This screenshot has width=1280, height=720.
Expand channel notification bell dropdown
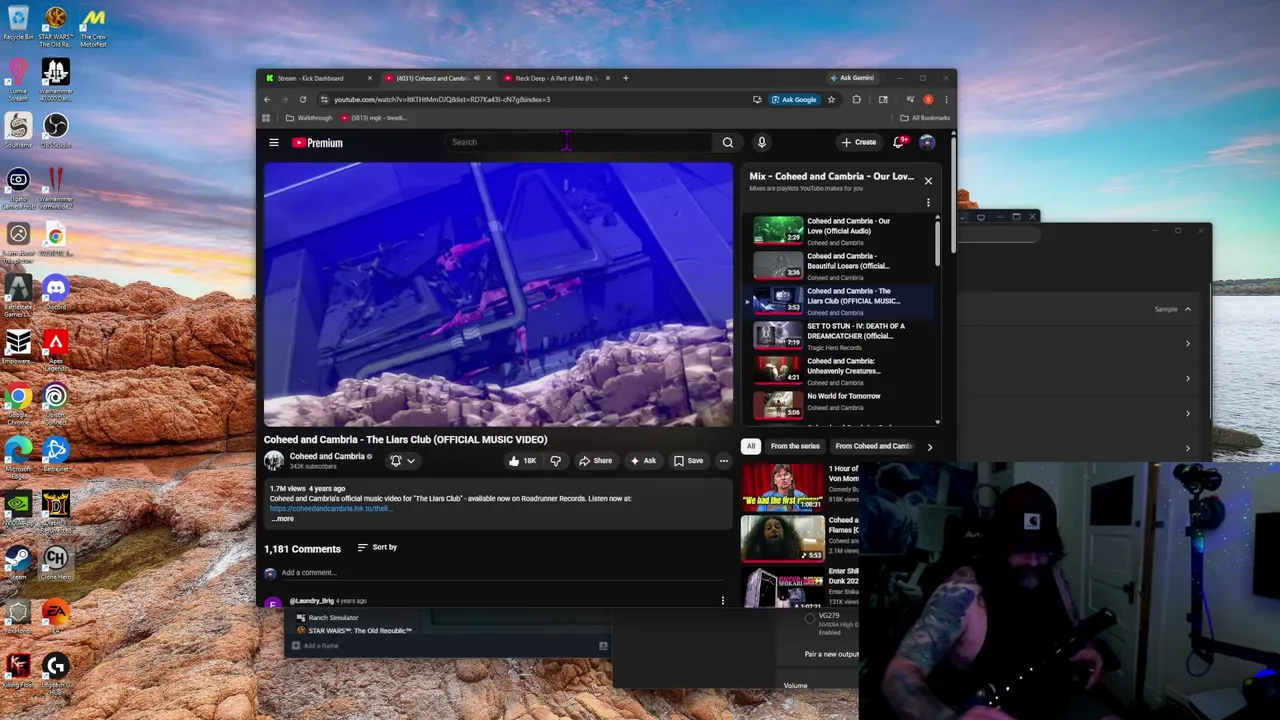tap(402, 461)
